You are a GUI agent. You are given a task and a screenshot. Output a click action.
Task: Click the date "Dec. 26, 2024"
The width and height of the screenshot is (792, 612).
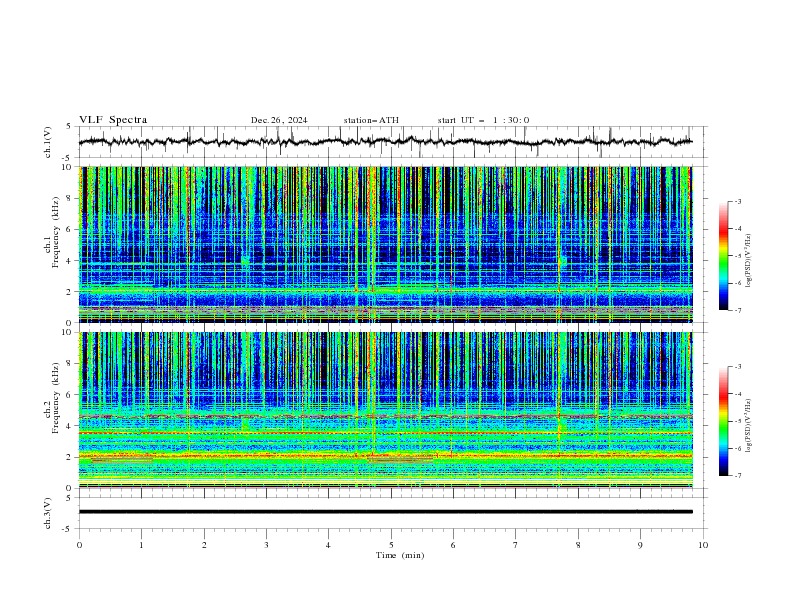tap(279, 120)
